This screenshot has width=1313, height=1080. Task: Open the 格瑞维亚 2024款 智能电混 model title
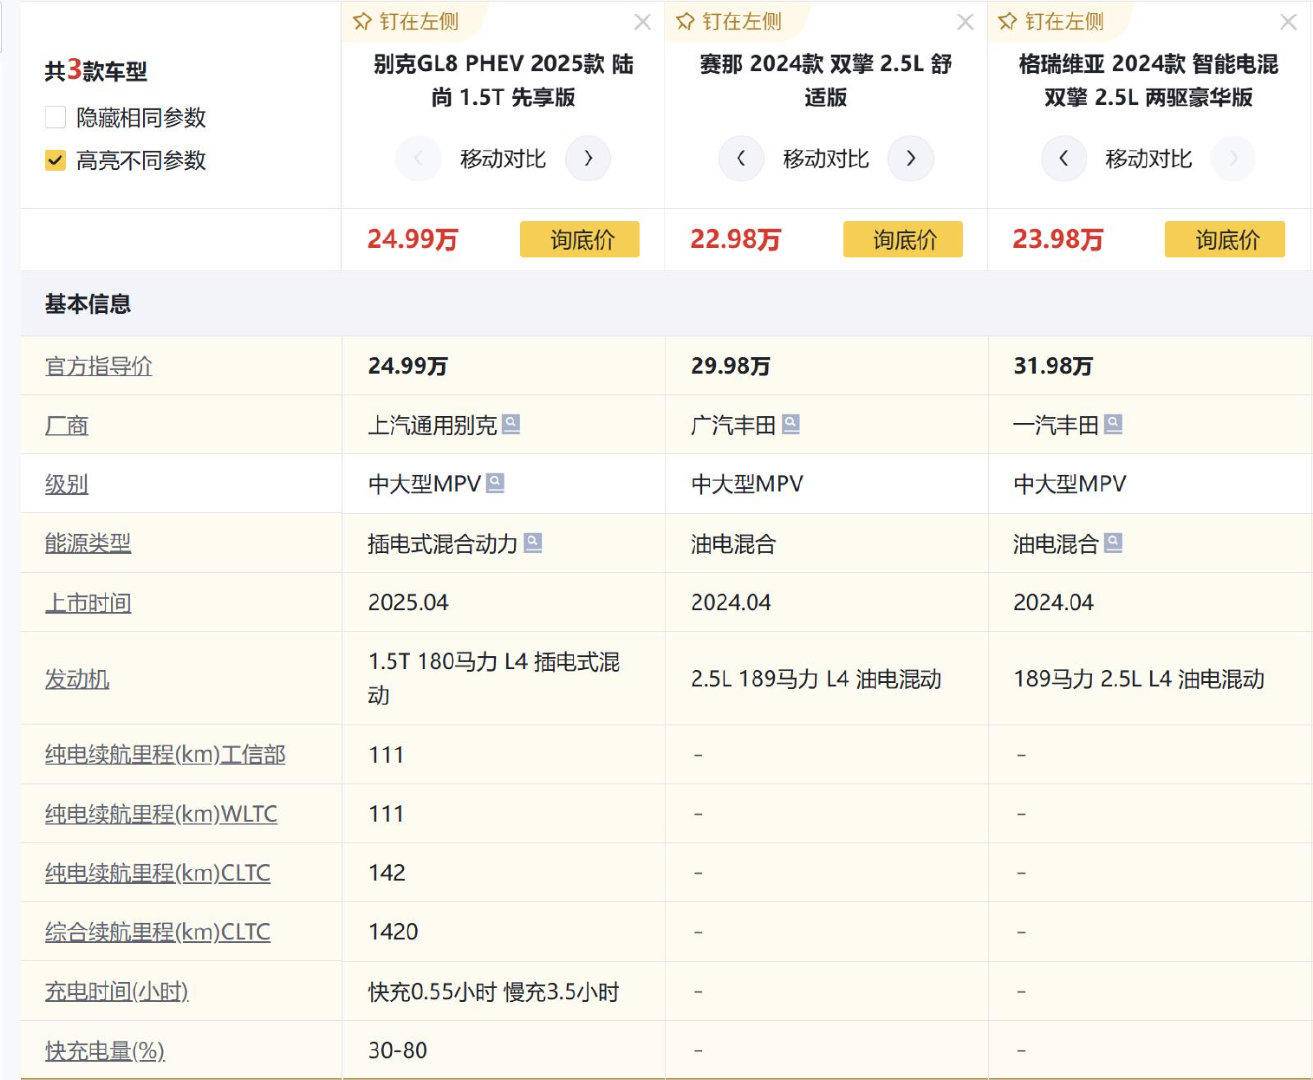(x=1148, y=80)
